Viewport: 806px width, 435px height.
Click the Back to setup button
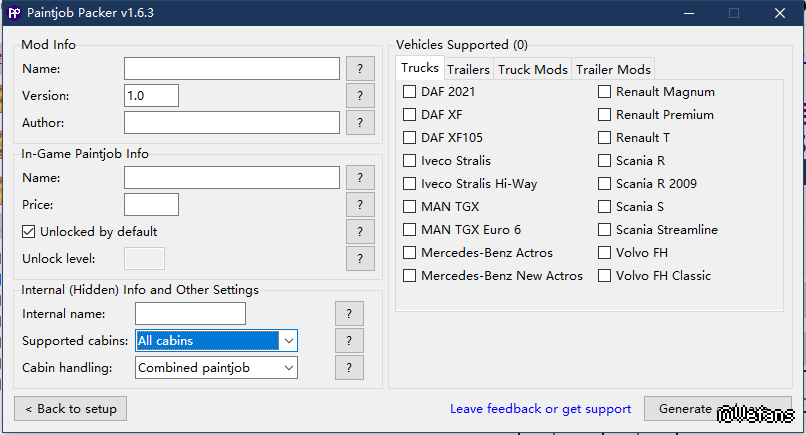[71, 409]
